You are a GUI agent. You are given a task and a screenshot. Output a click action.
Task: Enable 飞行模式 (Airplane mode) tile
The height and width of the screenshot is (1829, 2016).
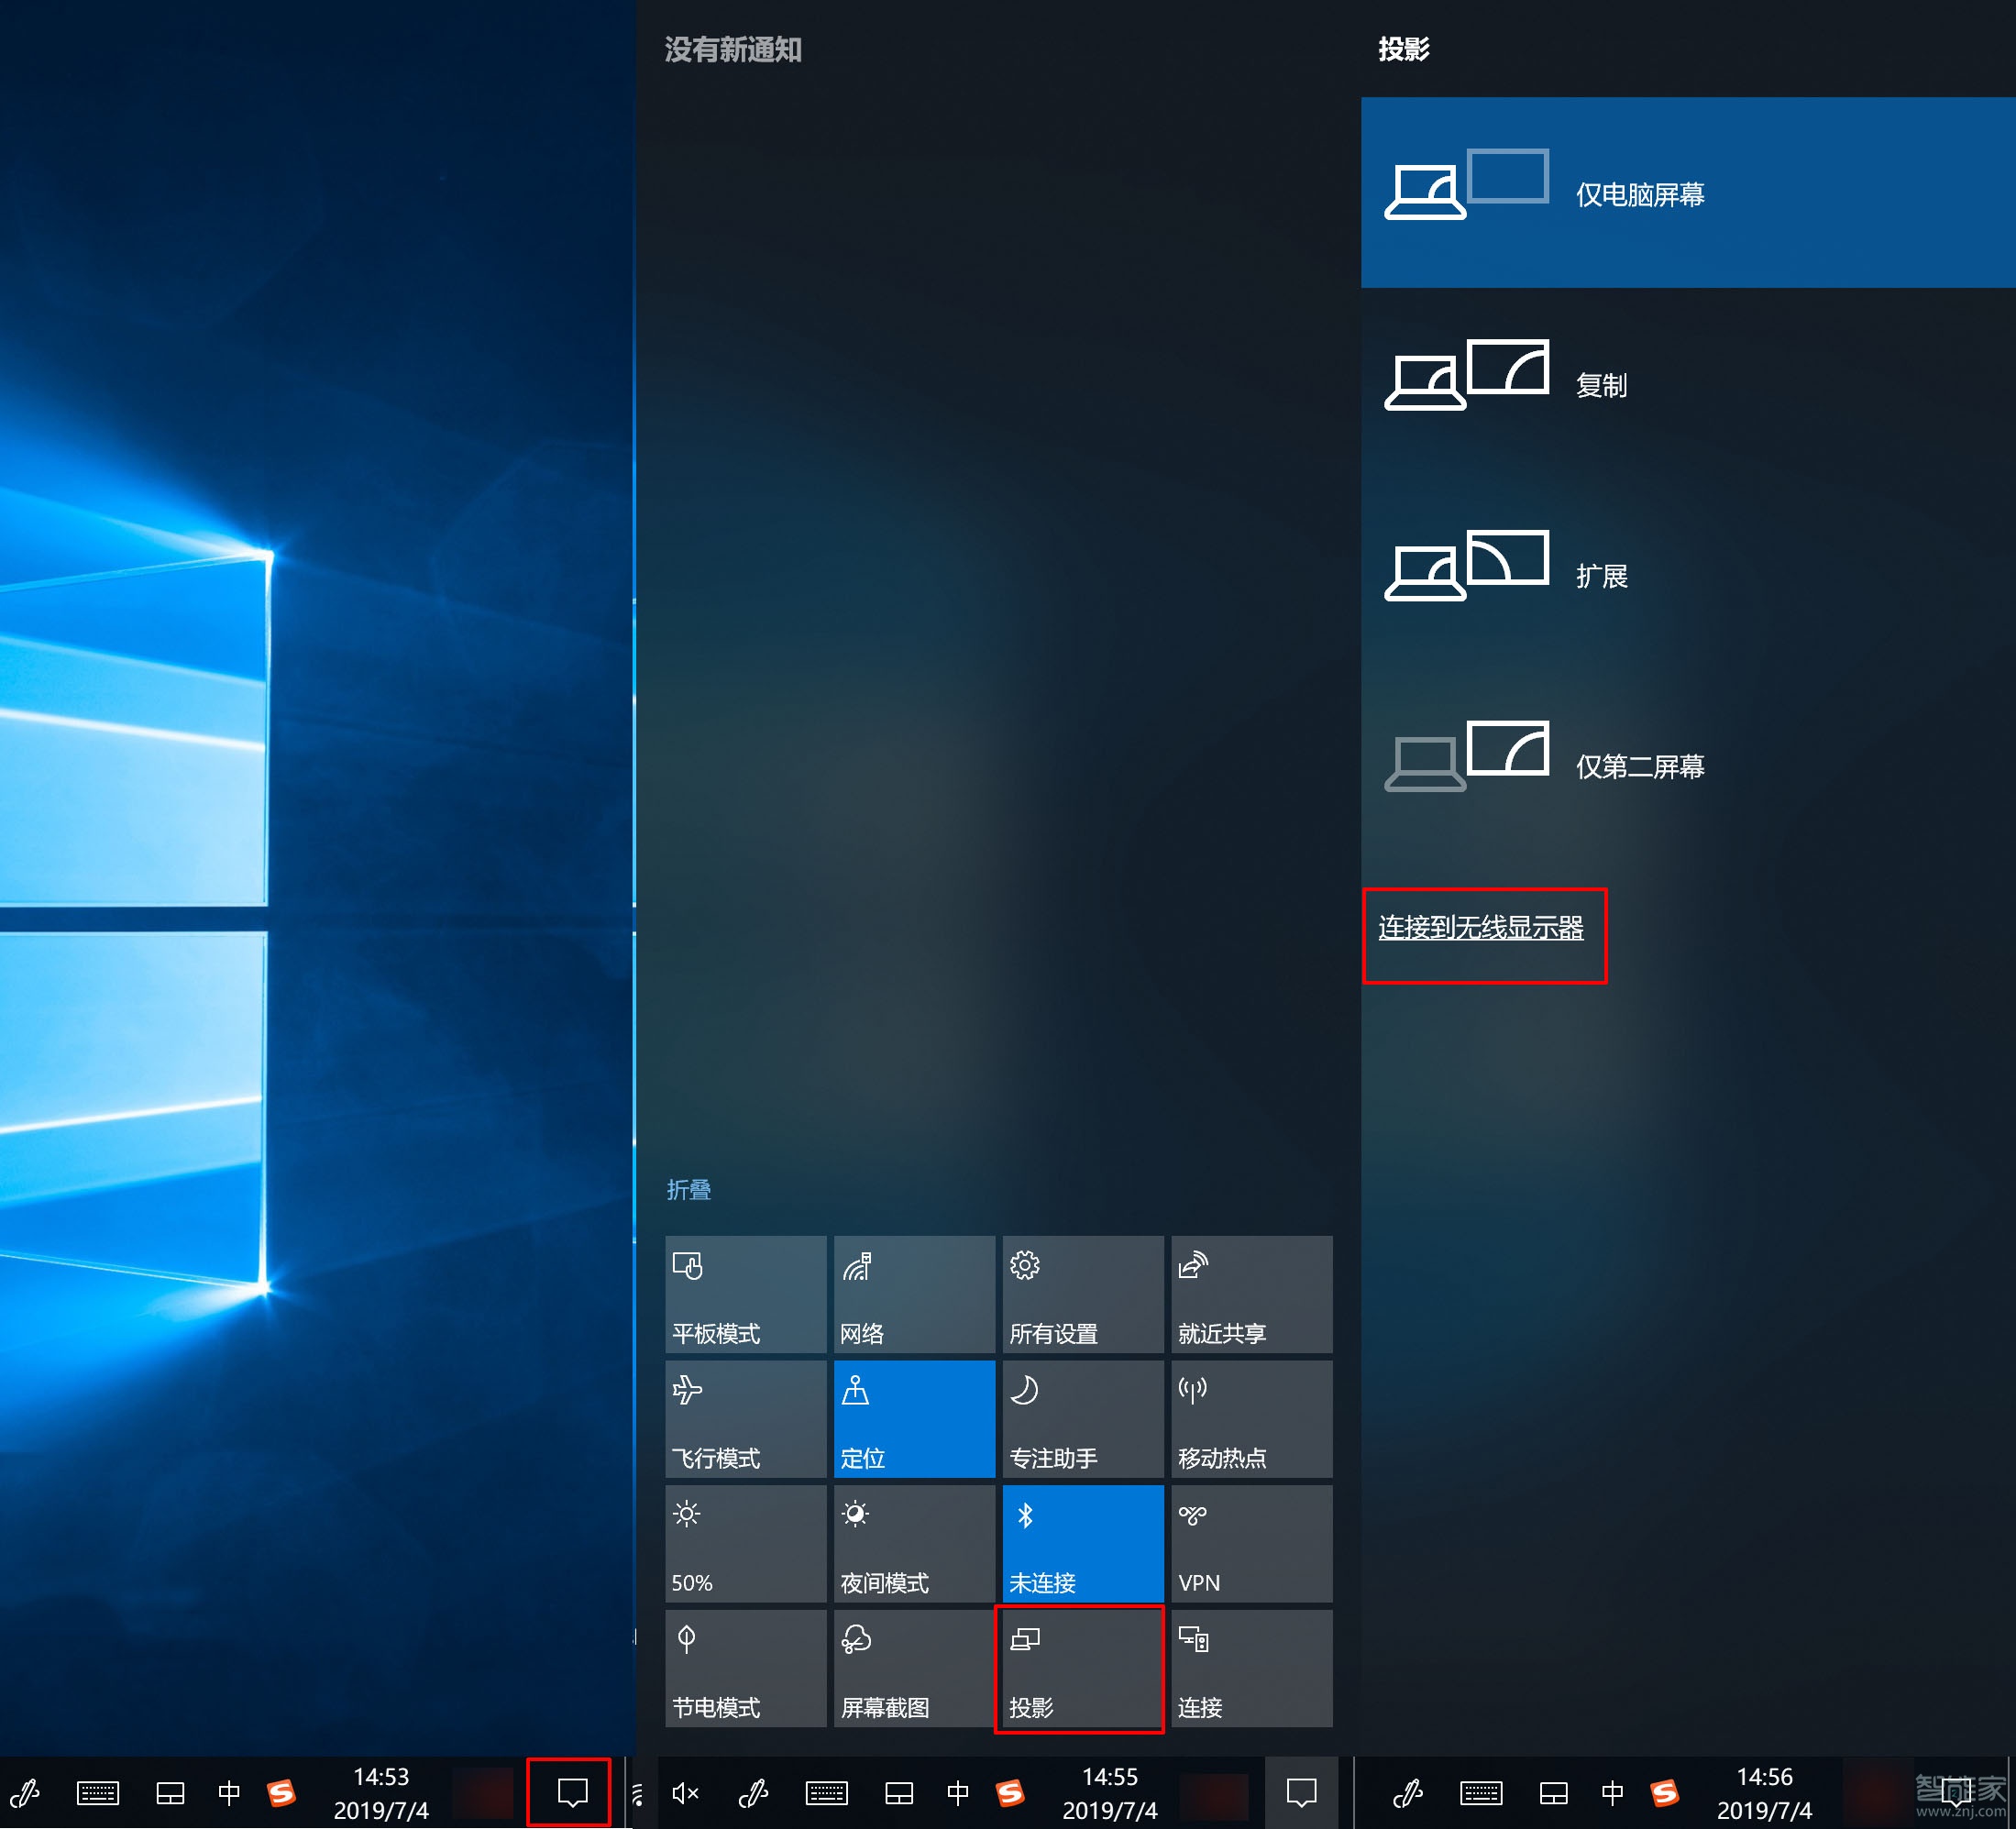[745, 1418]
